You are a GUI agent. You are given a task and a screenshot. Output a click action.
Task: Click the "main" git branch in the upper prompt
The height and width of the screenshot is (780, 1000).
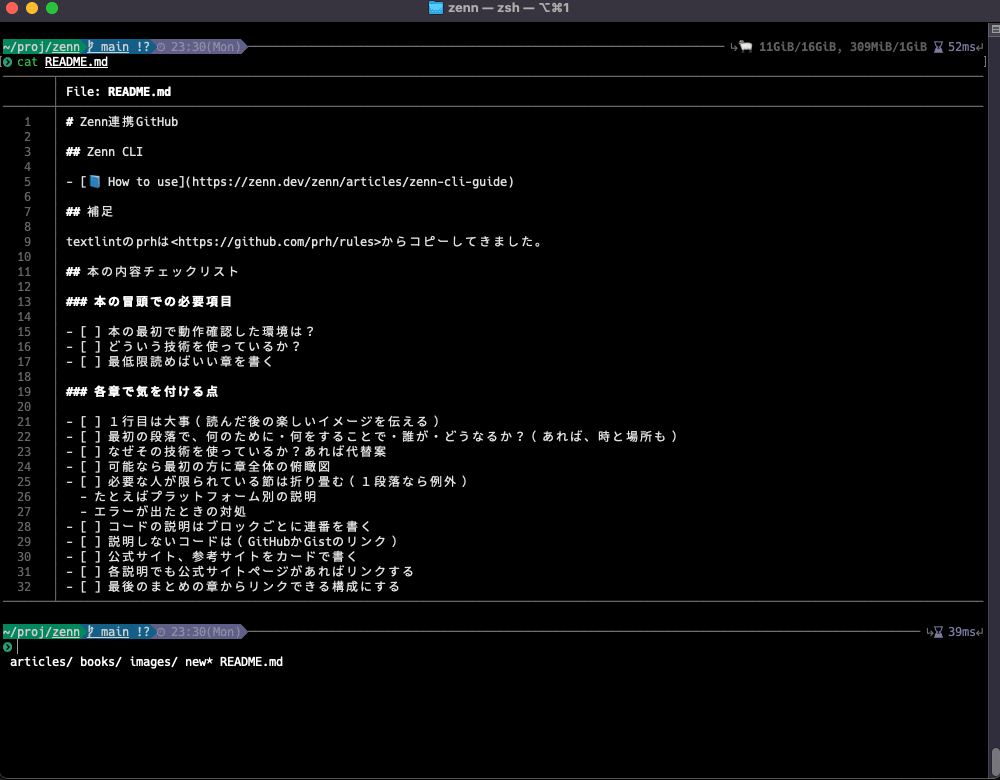(115, 47)
